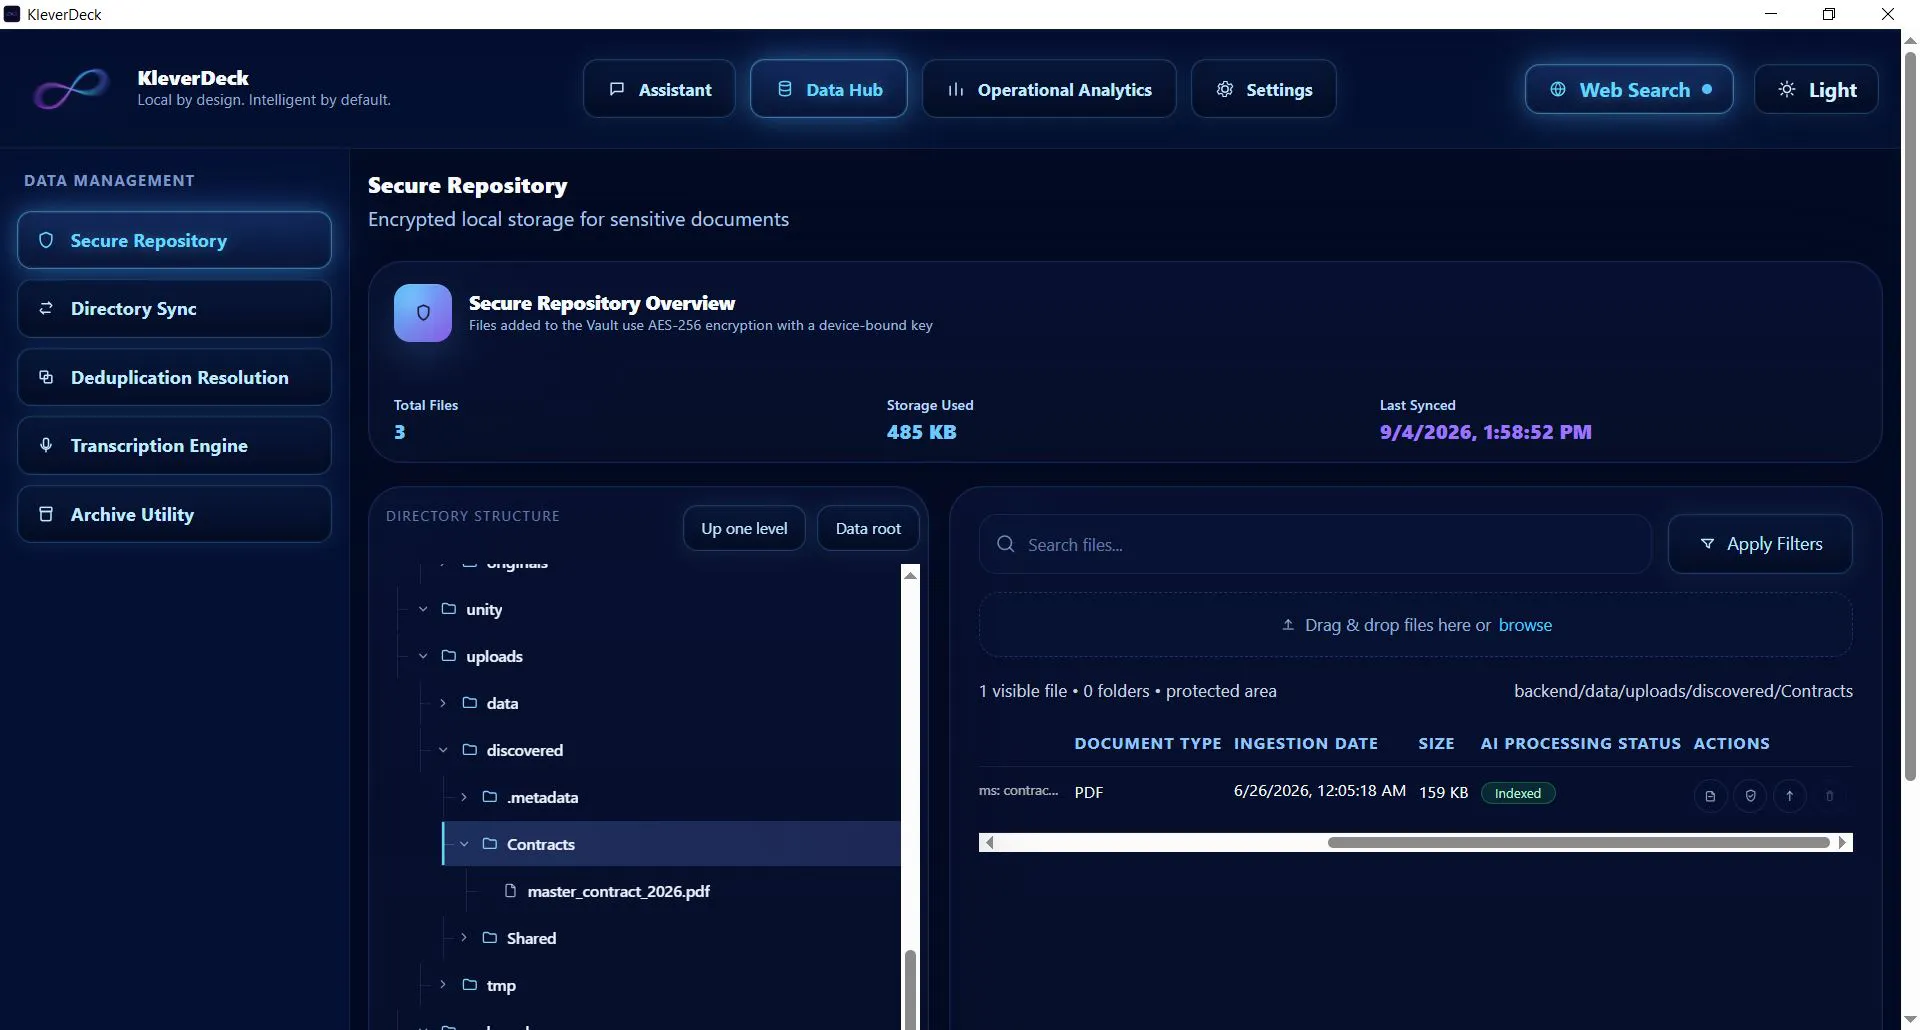The height and width of the screenshot is (1030, 1920).
Task: Open Directory Sync in sidebar
Action: [174, 309]
